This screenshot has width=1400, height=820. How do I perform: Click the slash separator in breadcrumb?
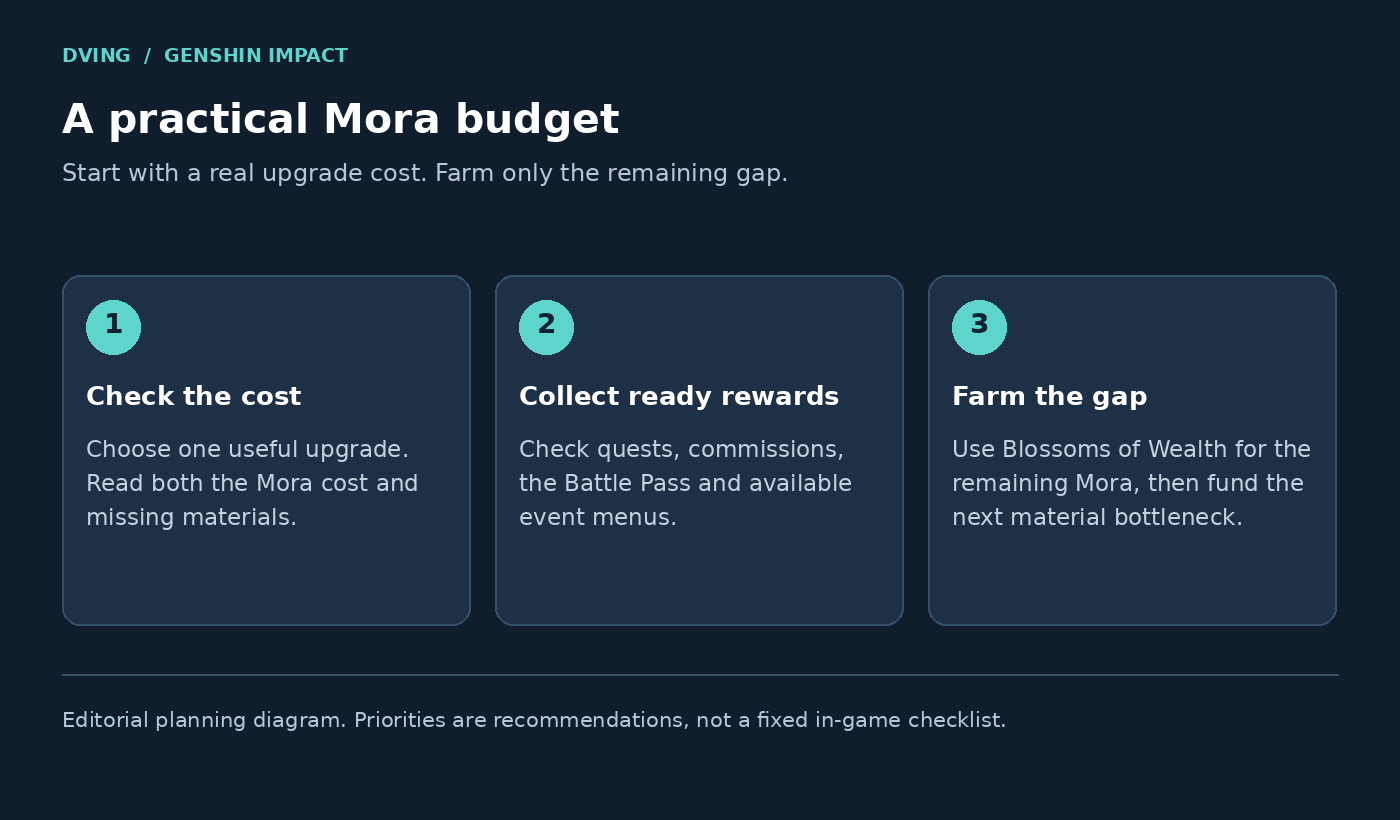pyautogui.click(x=147, y=56)
